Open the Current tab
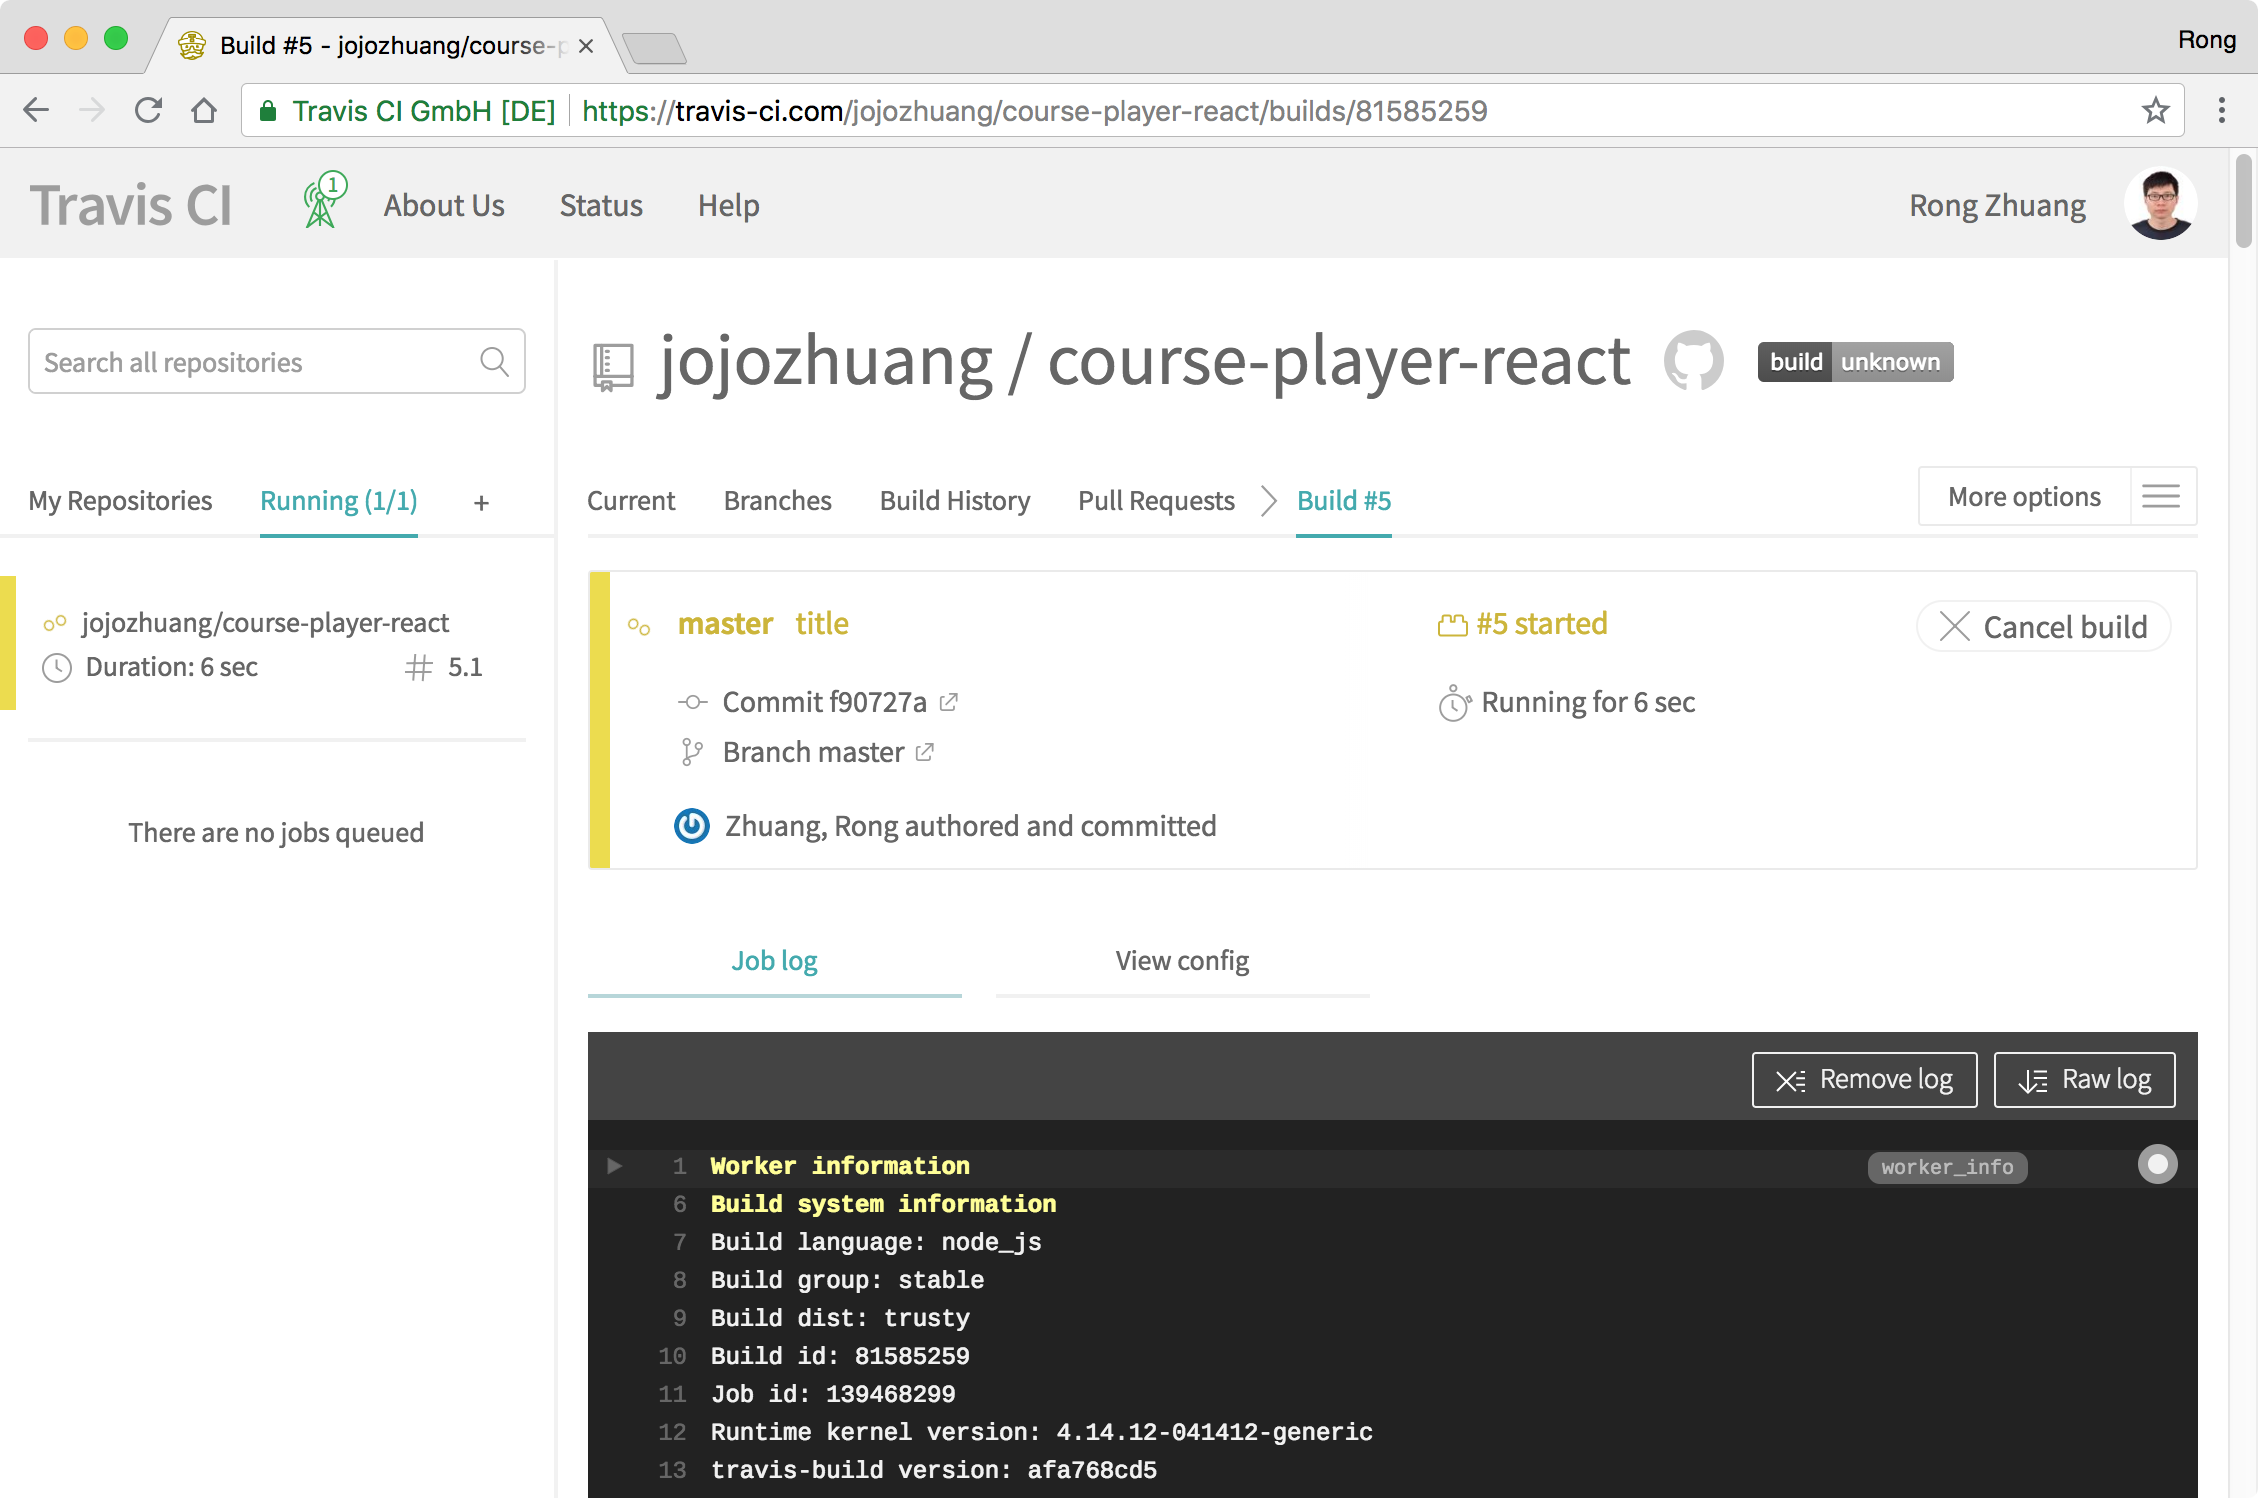 [631, 500]
